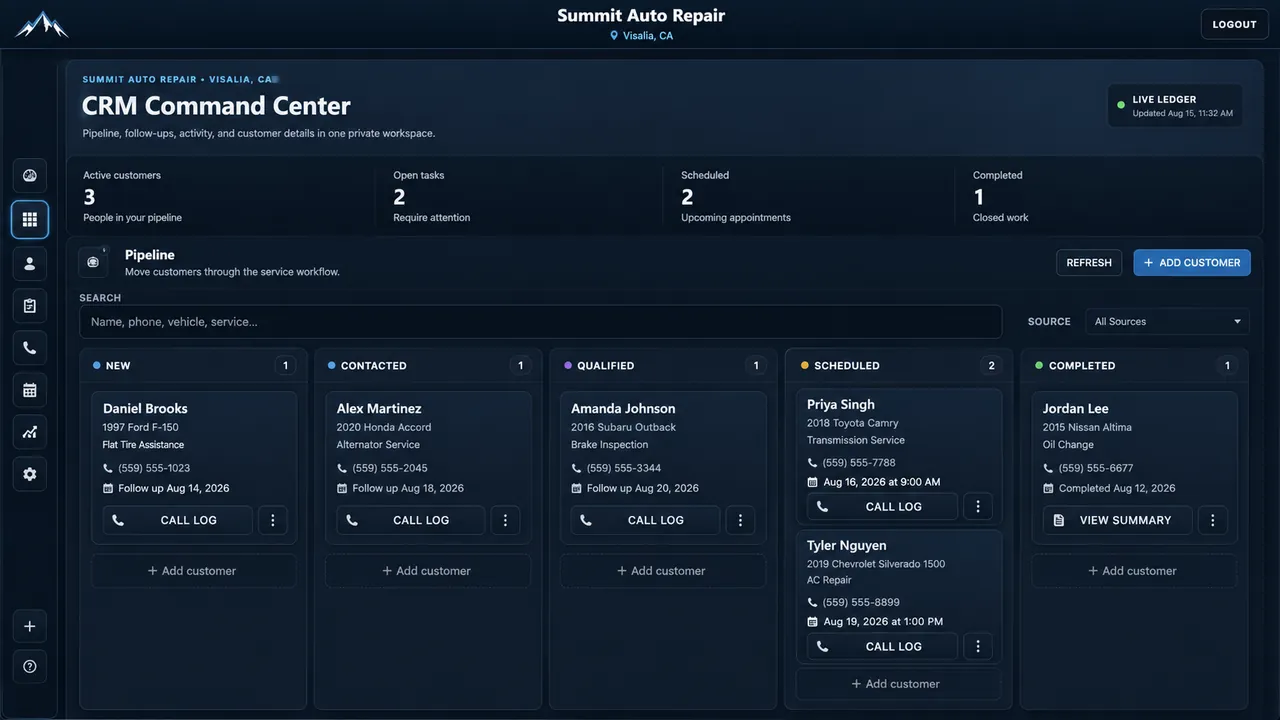Open Priya Singh more options menu
Viewport: 1280px width, 720px height.
click(978, 506)
